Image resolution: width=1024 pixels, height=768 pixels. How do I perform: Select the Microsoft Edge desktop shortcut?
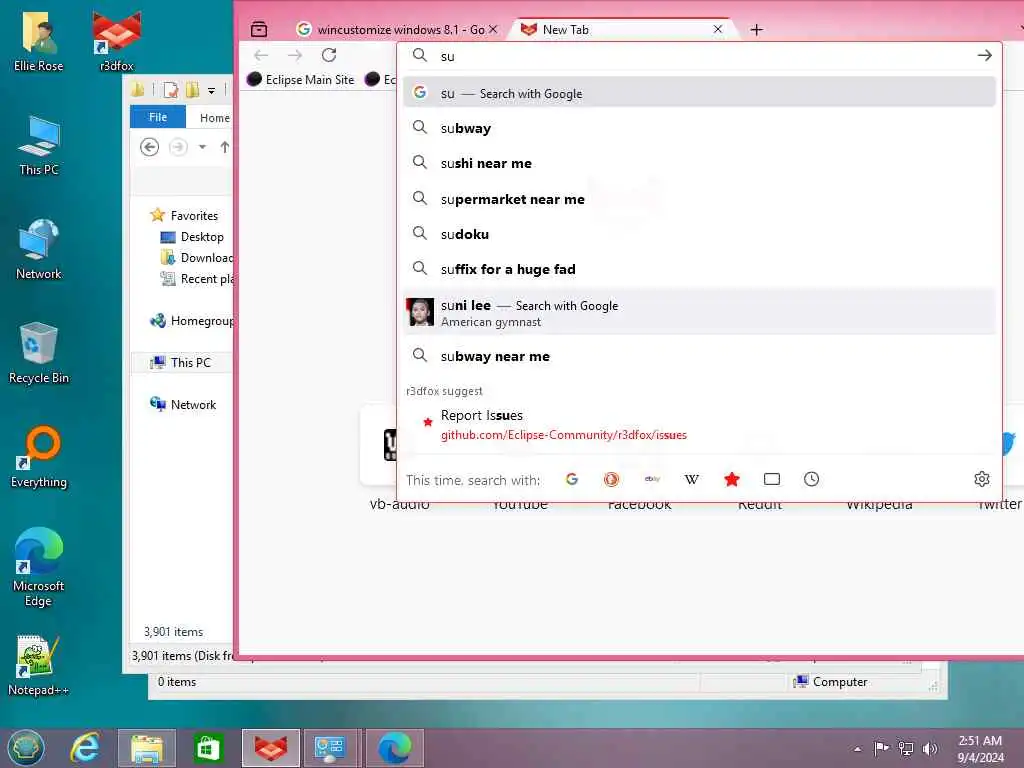(x=39, y=567)
